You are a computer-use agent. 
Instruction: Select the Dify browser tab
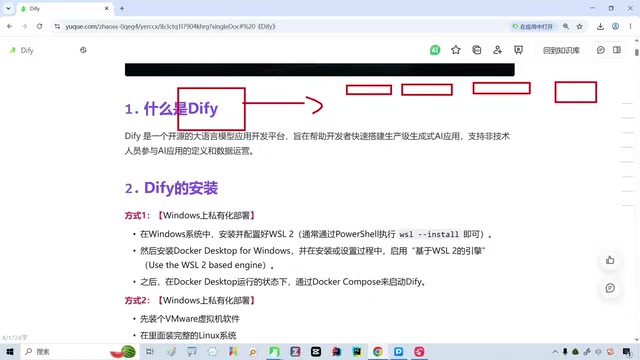(x=63, y=9)
